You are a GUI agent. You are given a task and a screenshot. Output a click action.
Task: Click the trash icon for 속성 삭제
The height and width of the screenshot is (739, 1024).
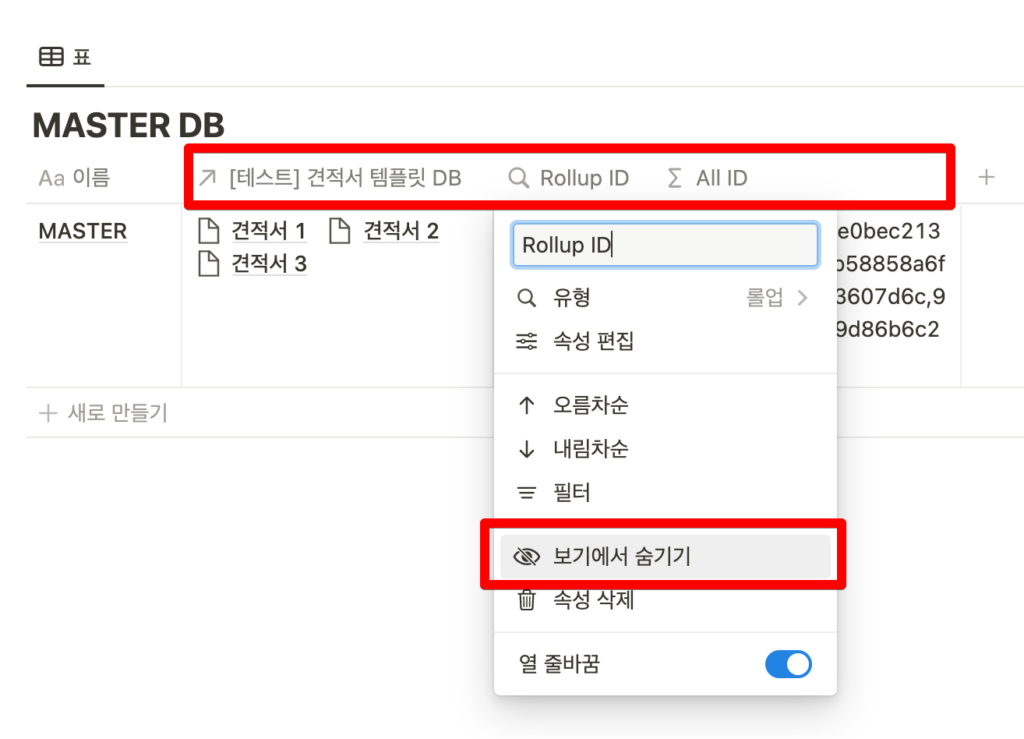point(526,600)
